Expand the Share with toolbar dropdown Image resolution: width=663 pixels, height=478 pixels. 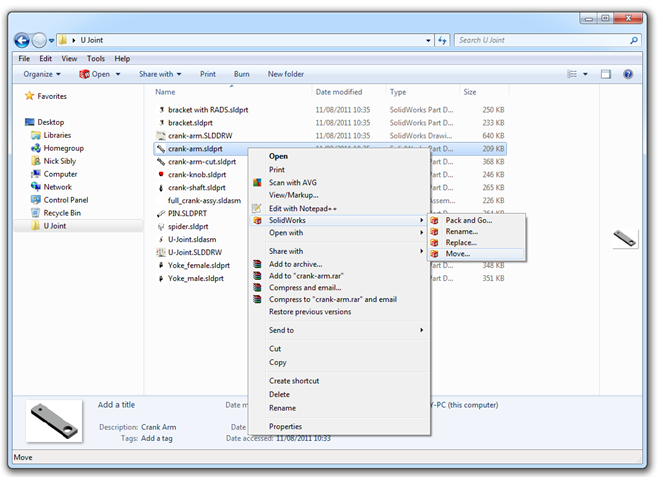pyautogui.click(x=160, y=74)
